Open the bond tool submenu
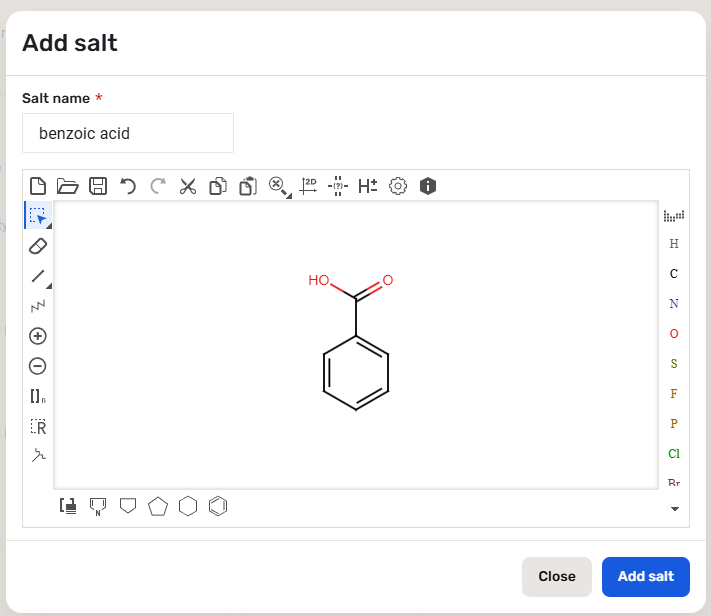 (38, 276)
